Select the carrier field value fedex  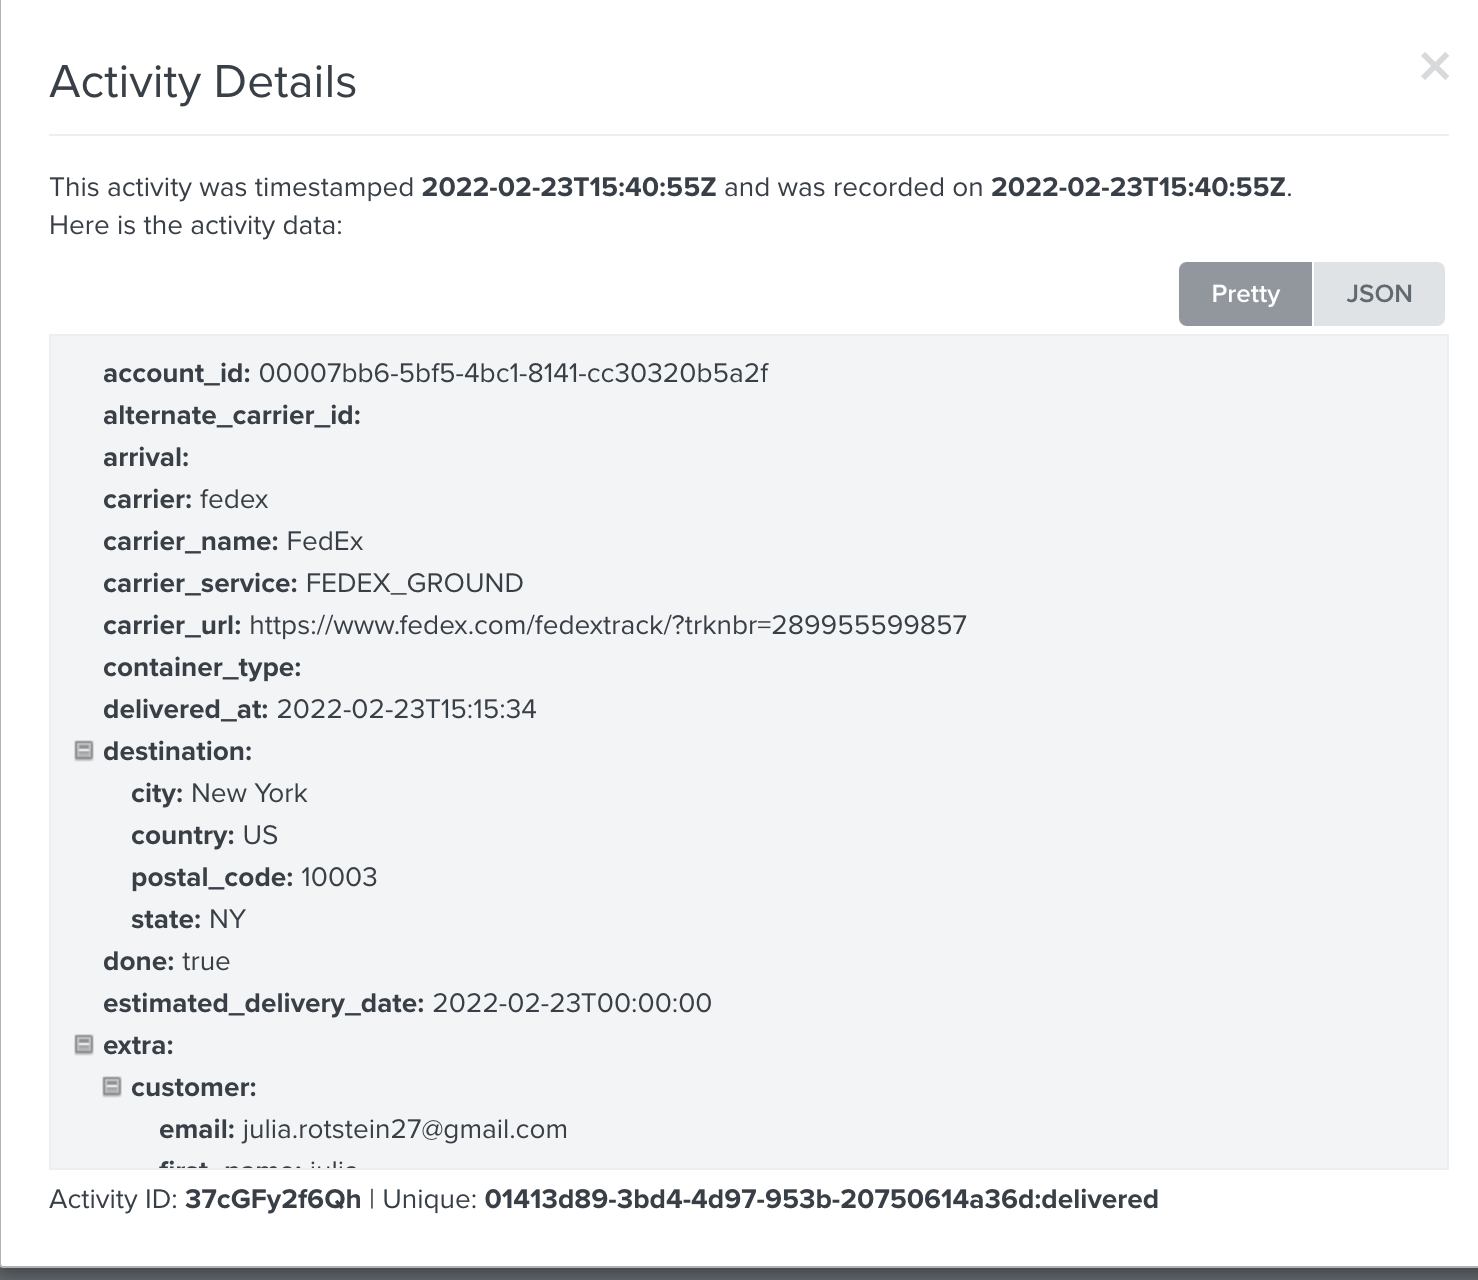(234, 498)
